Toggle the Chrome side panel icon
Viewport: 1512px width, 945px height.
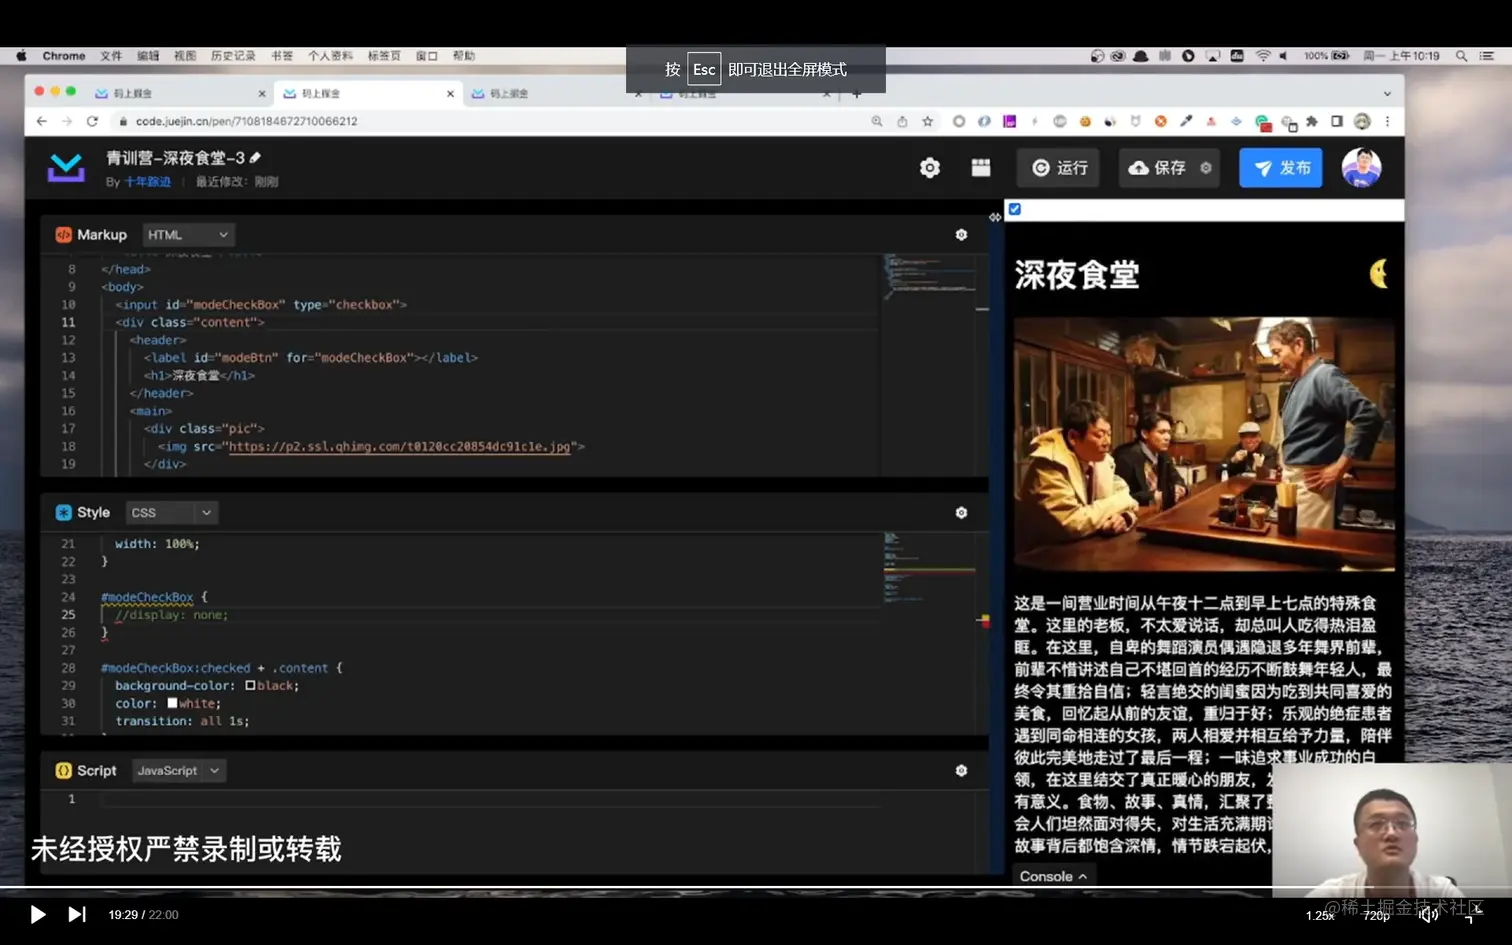(x=1337, y=121)
